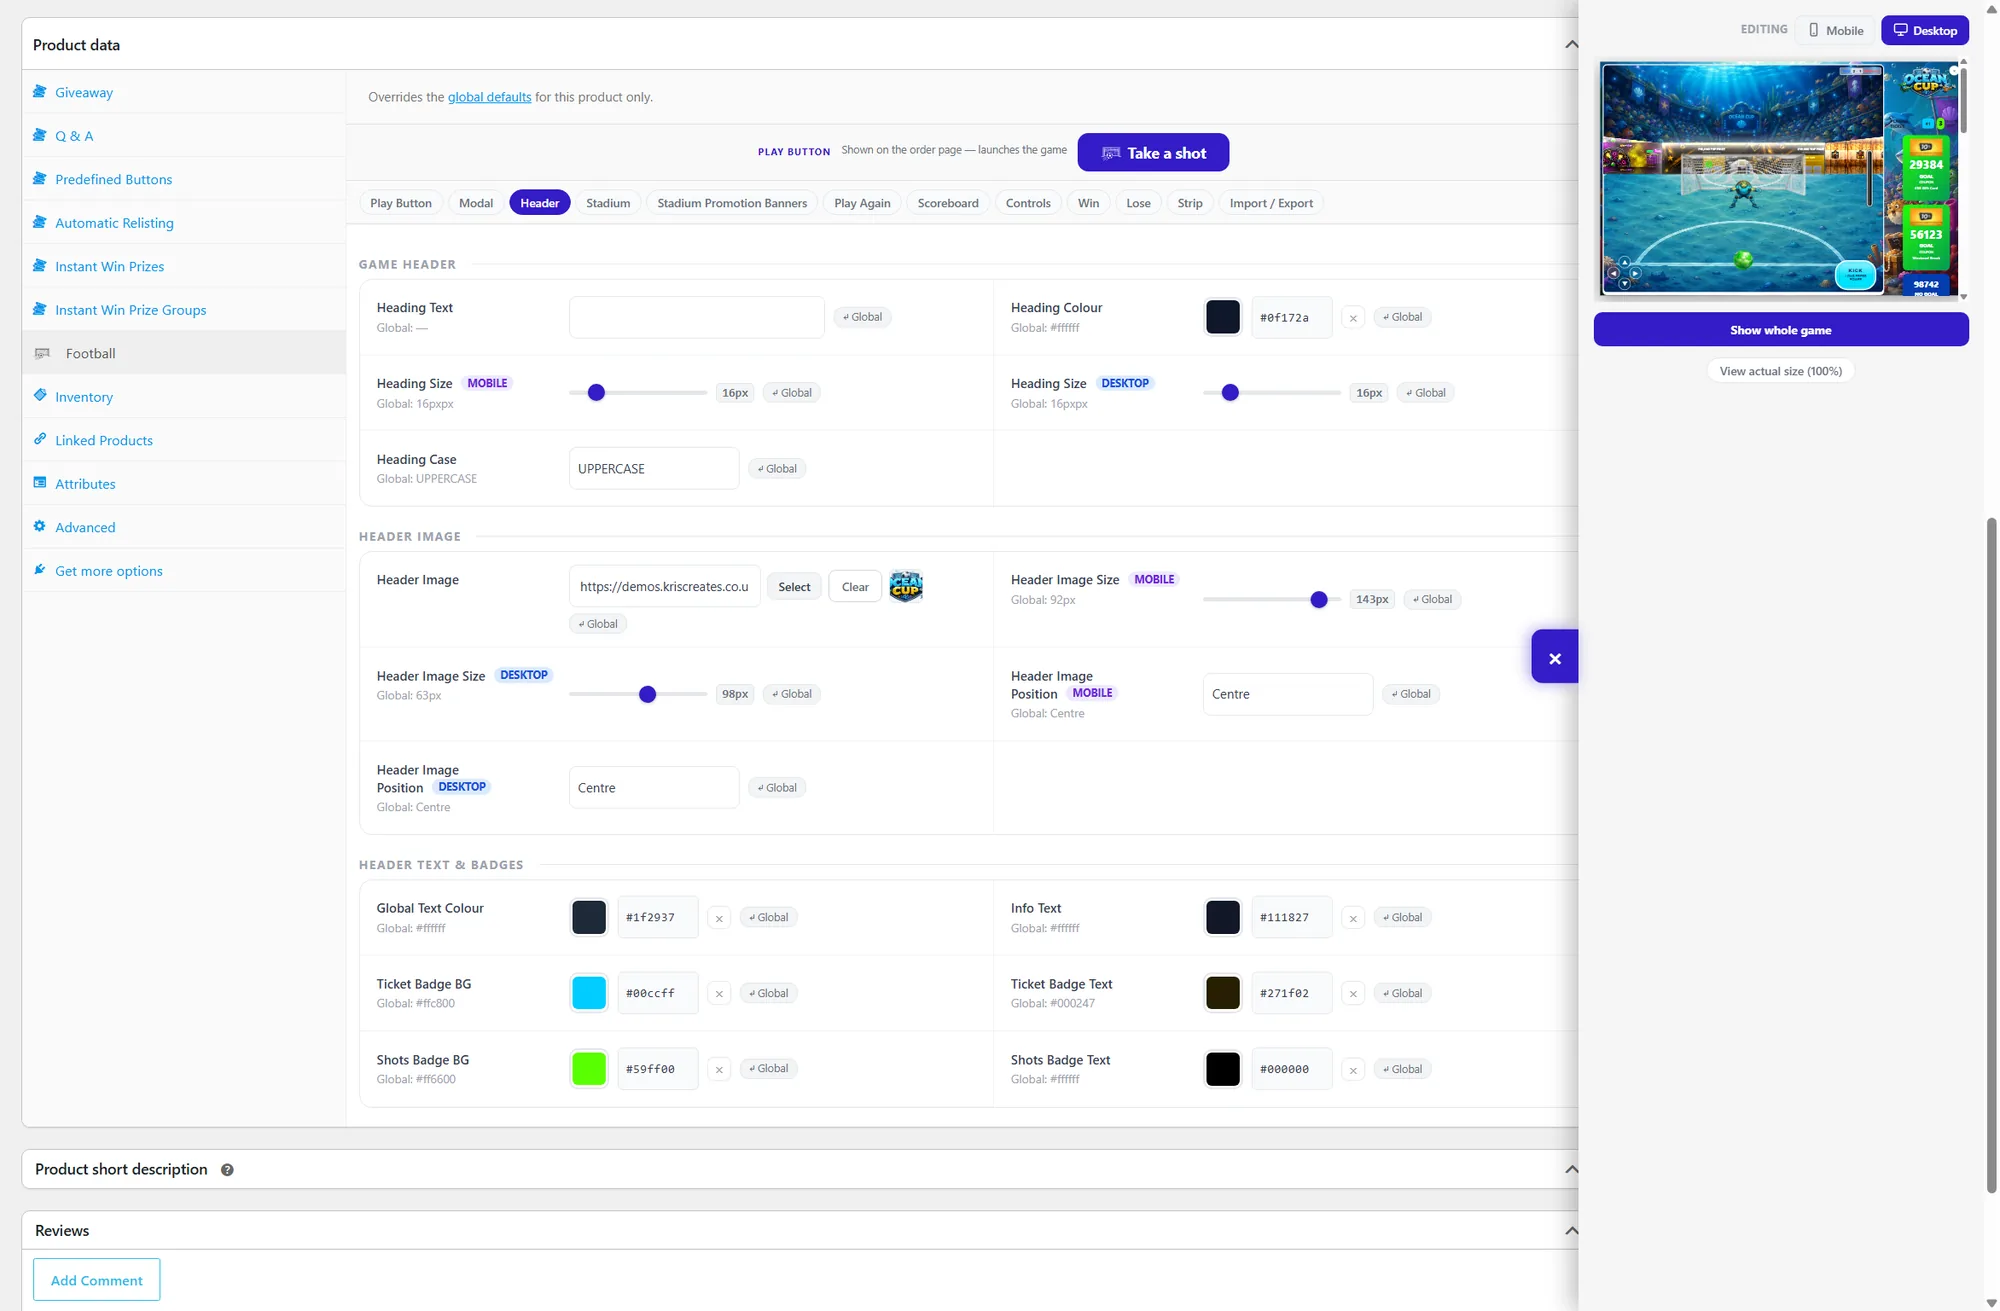Reset Header Image Size Mobile to Global
This screenshot has width=2000, height=1311.
click(x=1432, y=599)
